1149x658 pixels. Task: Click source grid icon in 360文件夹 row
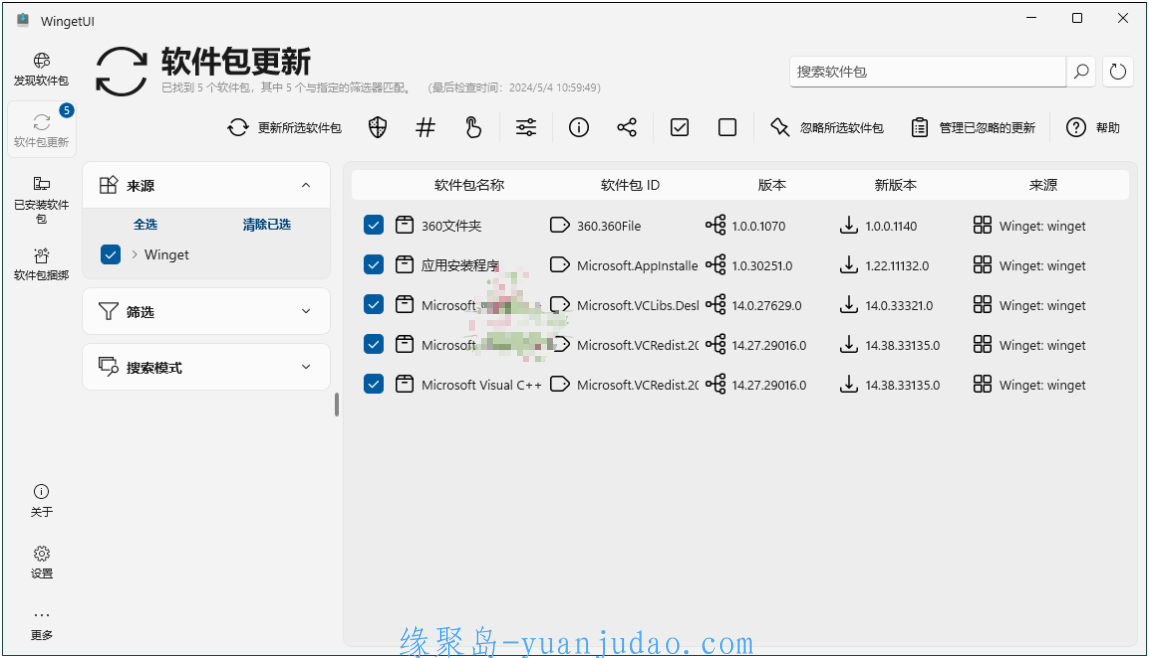pos(982,225)
